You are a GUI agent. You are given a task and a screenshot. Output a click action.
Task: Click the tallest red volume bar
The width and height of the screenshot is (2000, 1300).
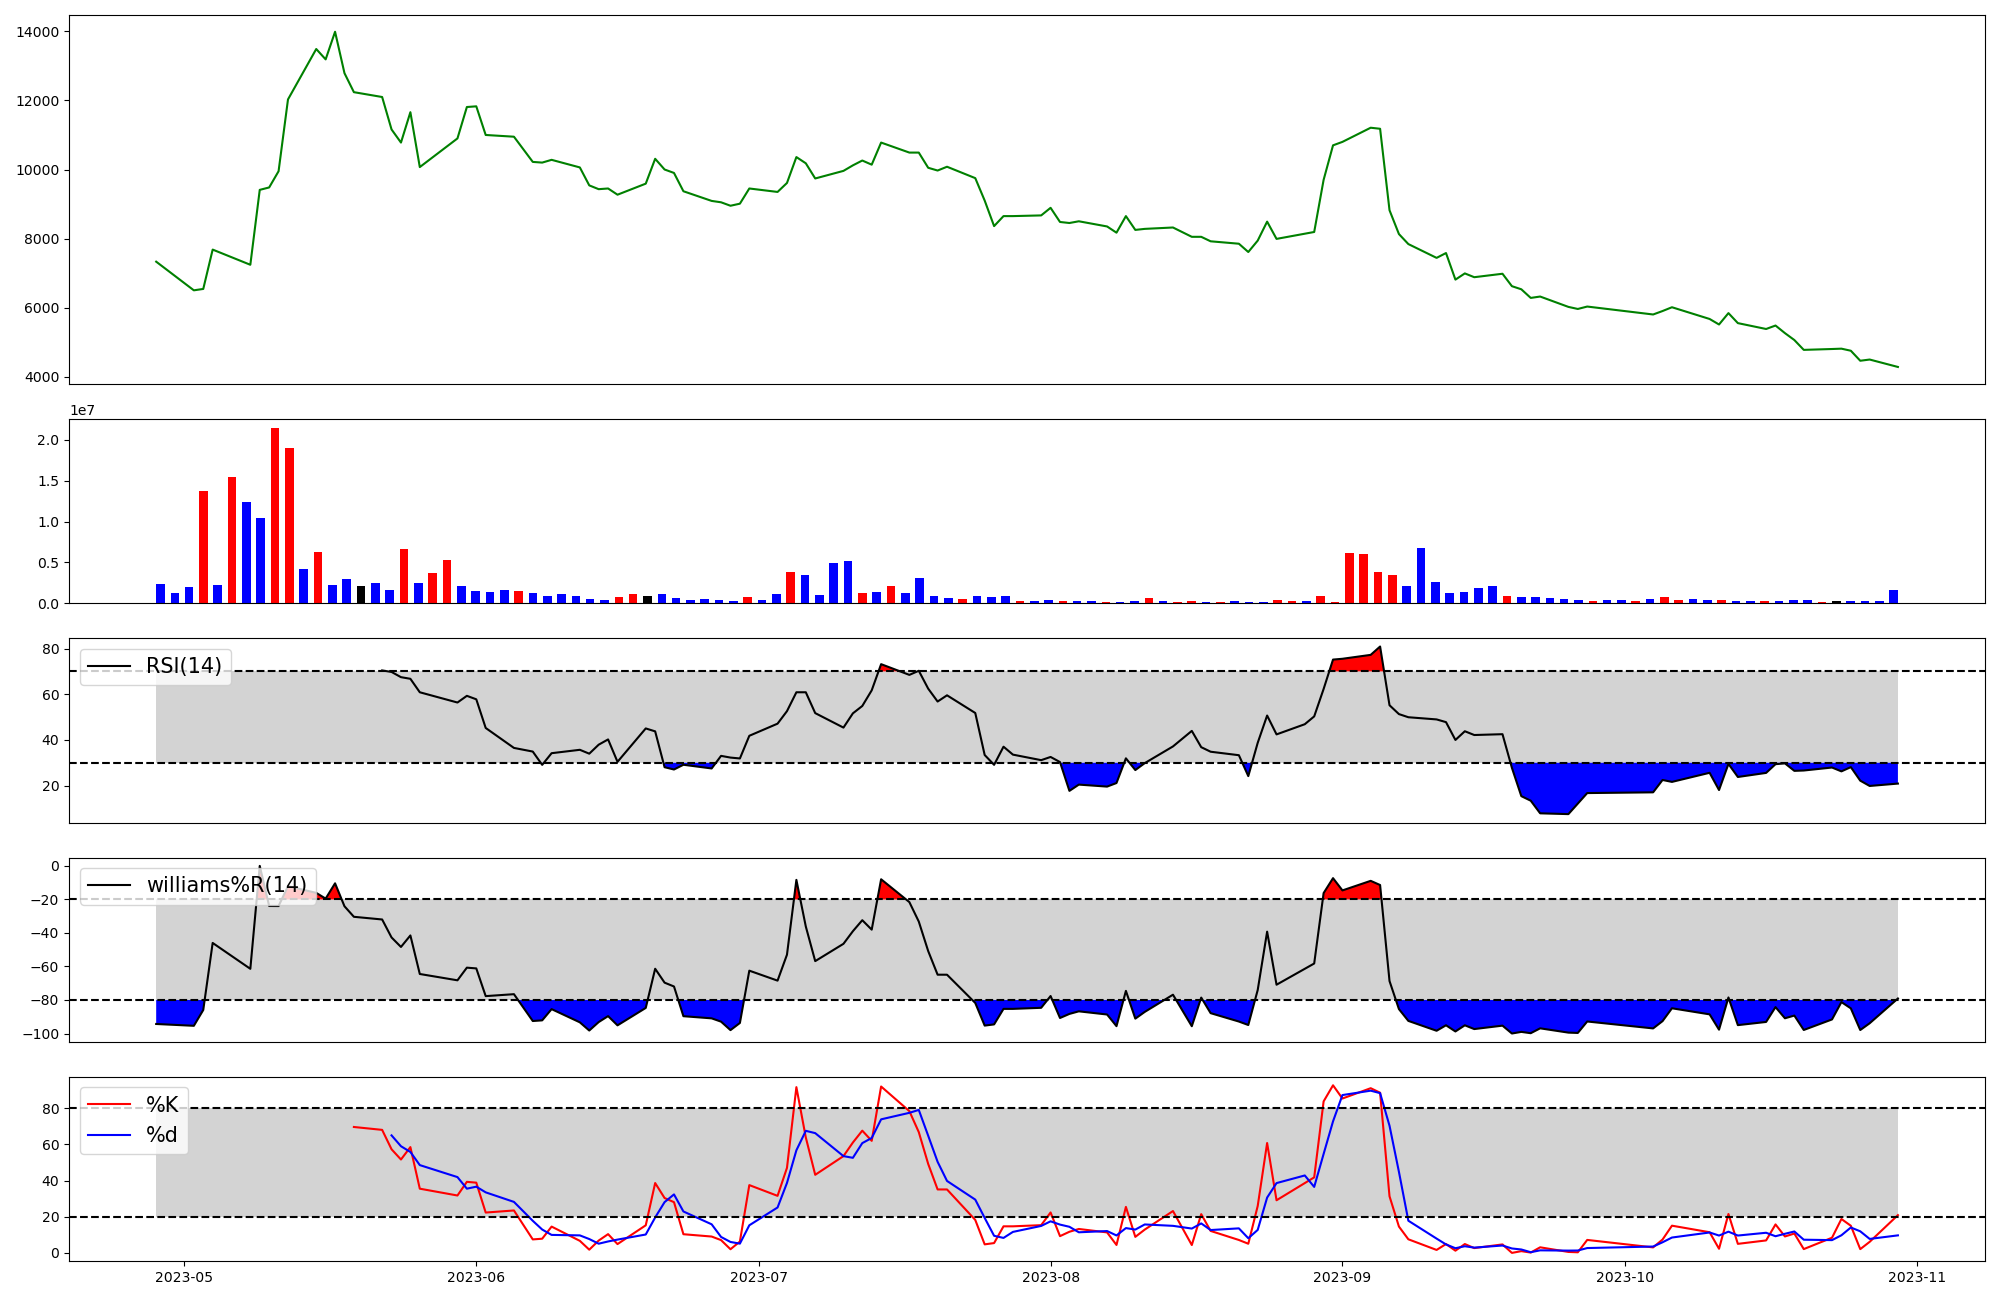(275, 515)
